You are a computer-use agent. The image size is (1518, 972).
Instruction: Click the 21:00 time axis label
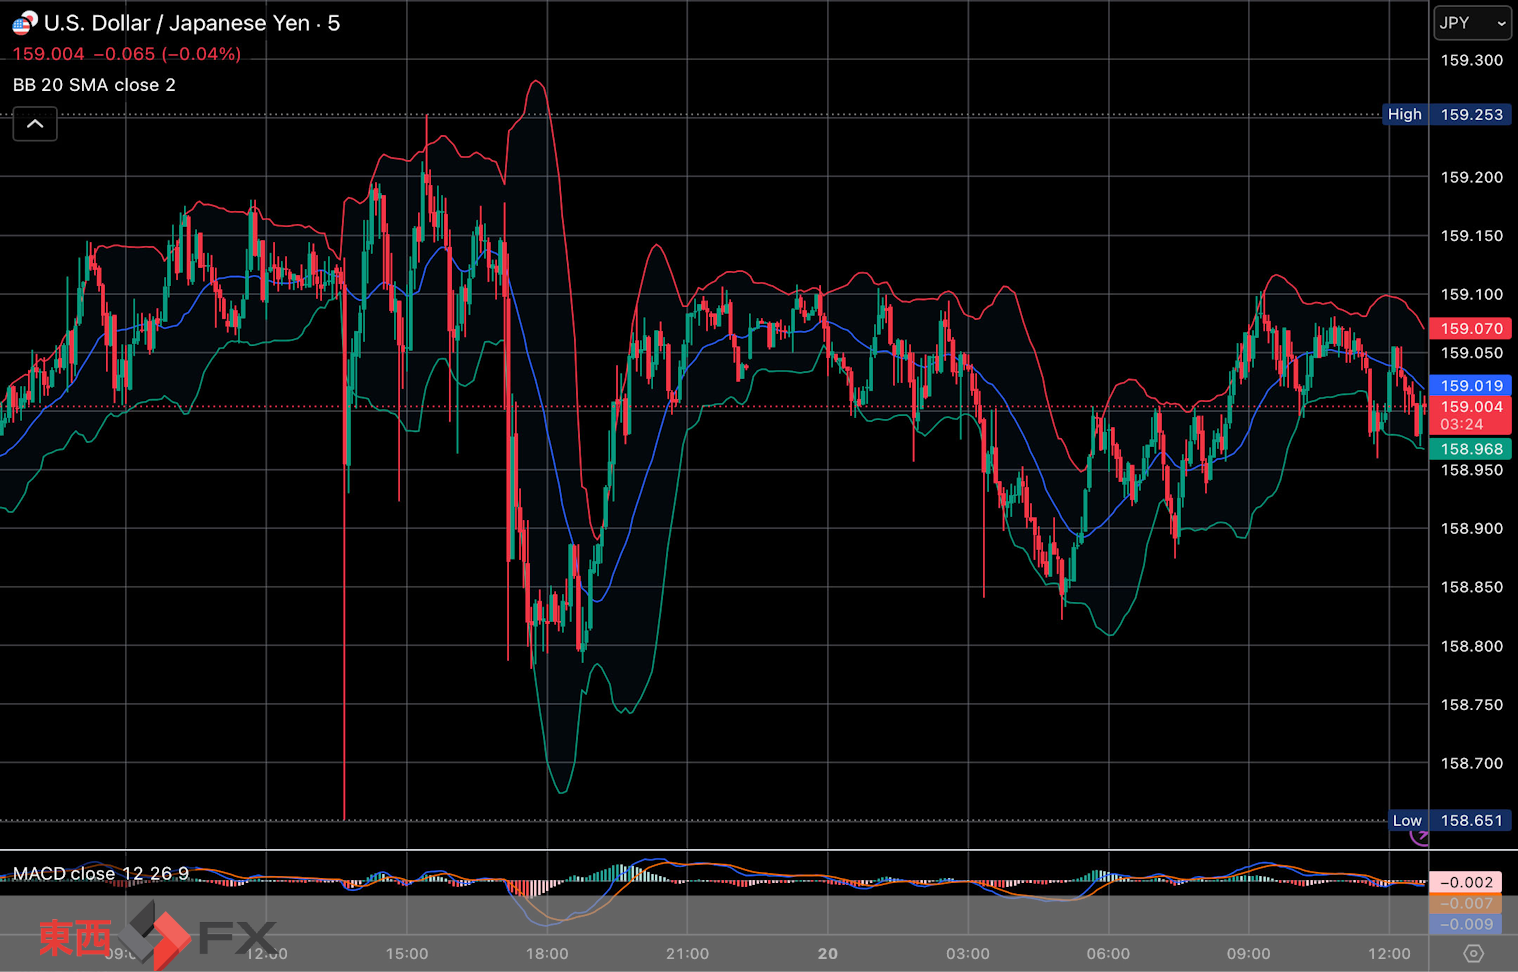click(688, 954)
